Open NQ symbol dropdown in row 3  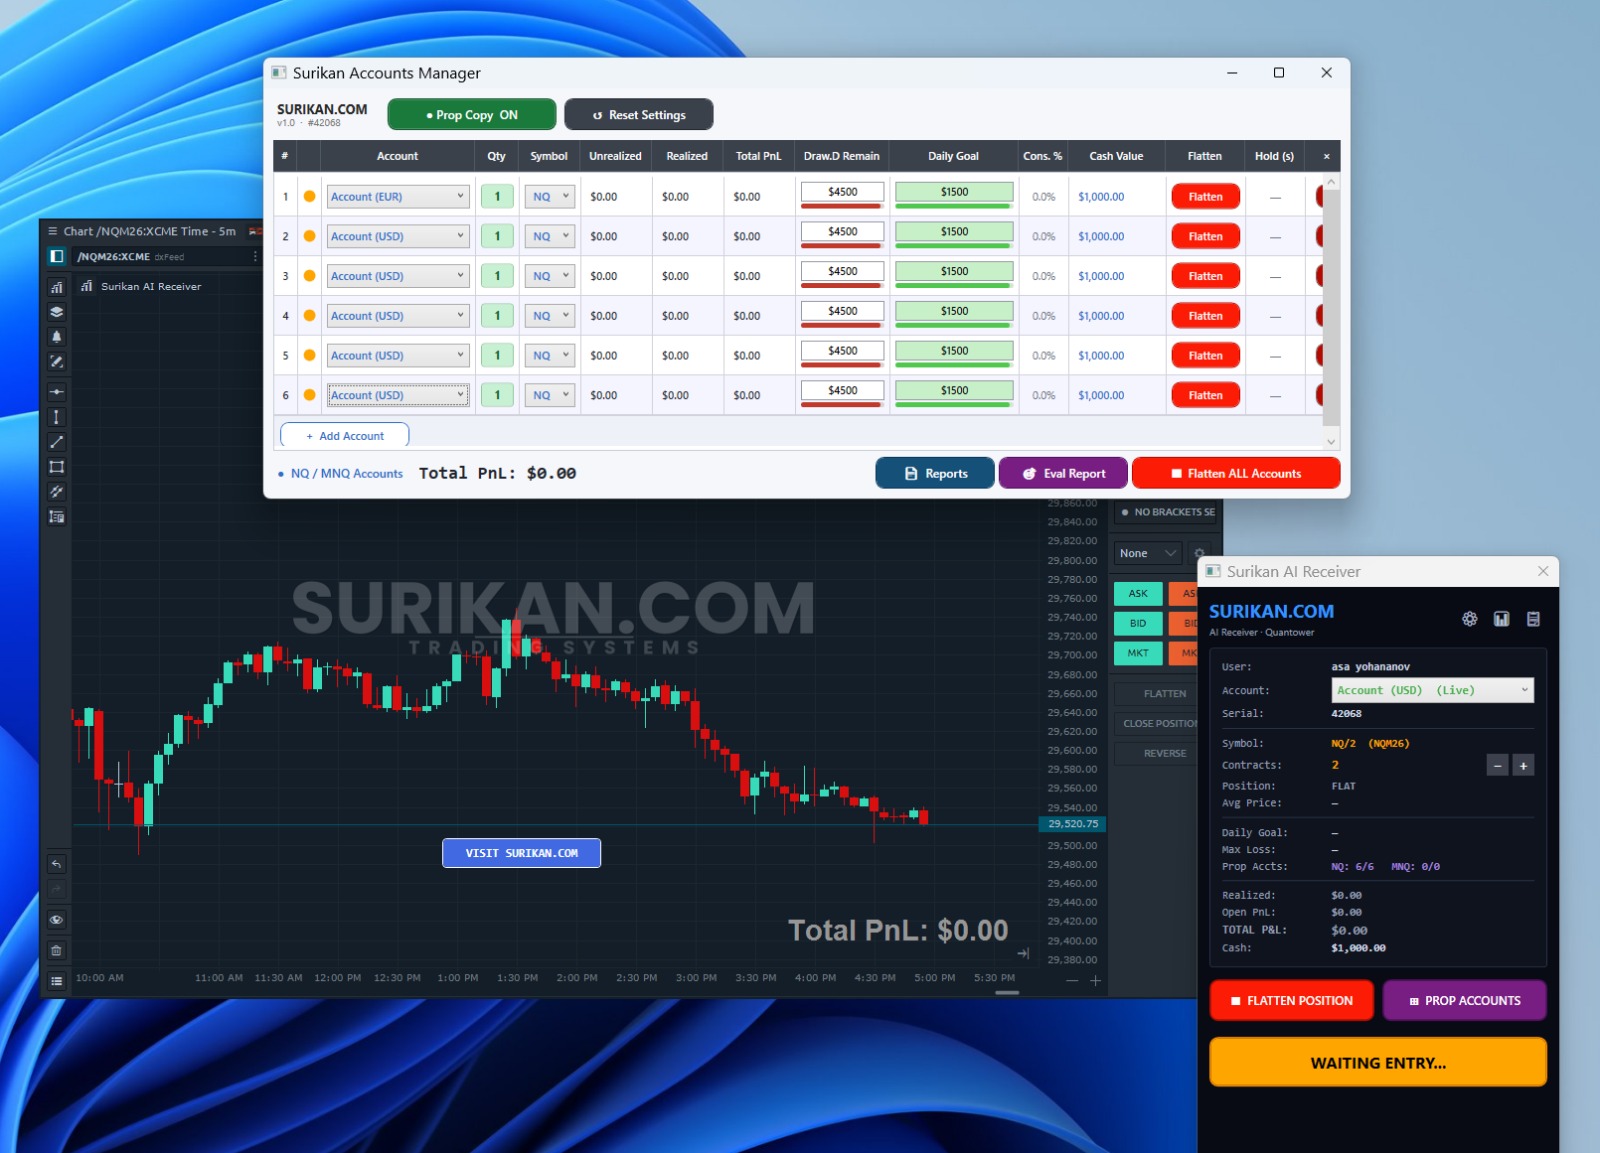click(x=550, y=276)
